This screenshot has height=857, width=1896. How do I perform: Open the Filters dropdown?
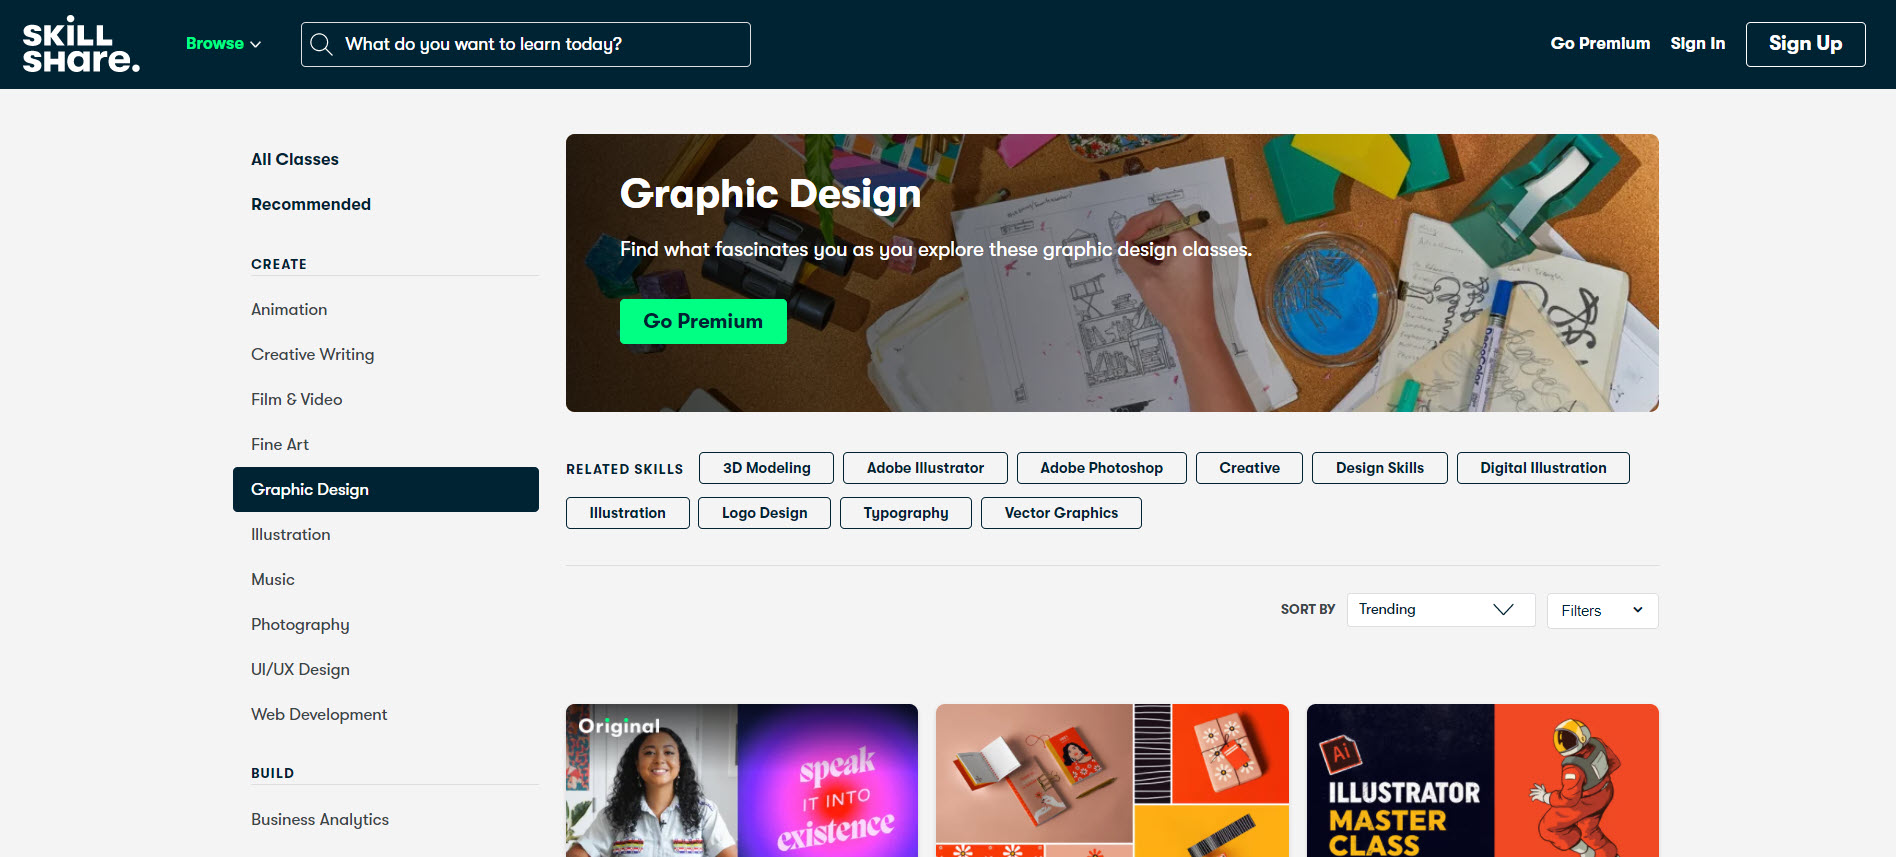1602,611
